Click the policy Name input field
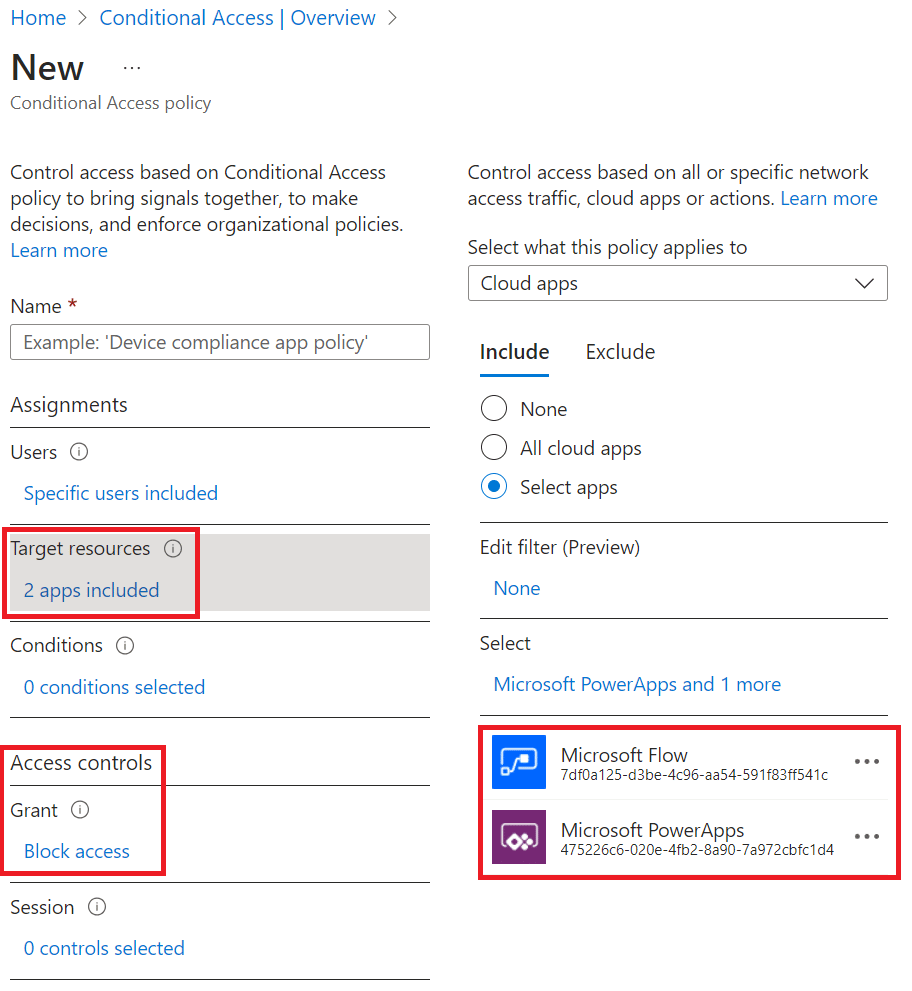The width and height of the screenshot is (912, 991). point(220,342)
